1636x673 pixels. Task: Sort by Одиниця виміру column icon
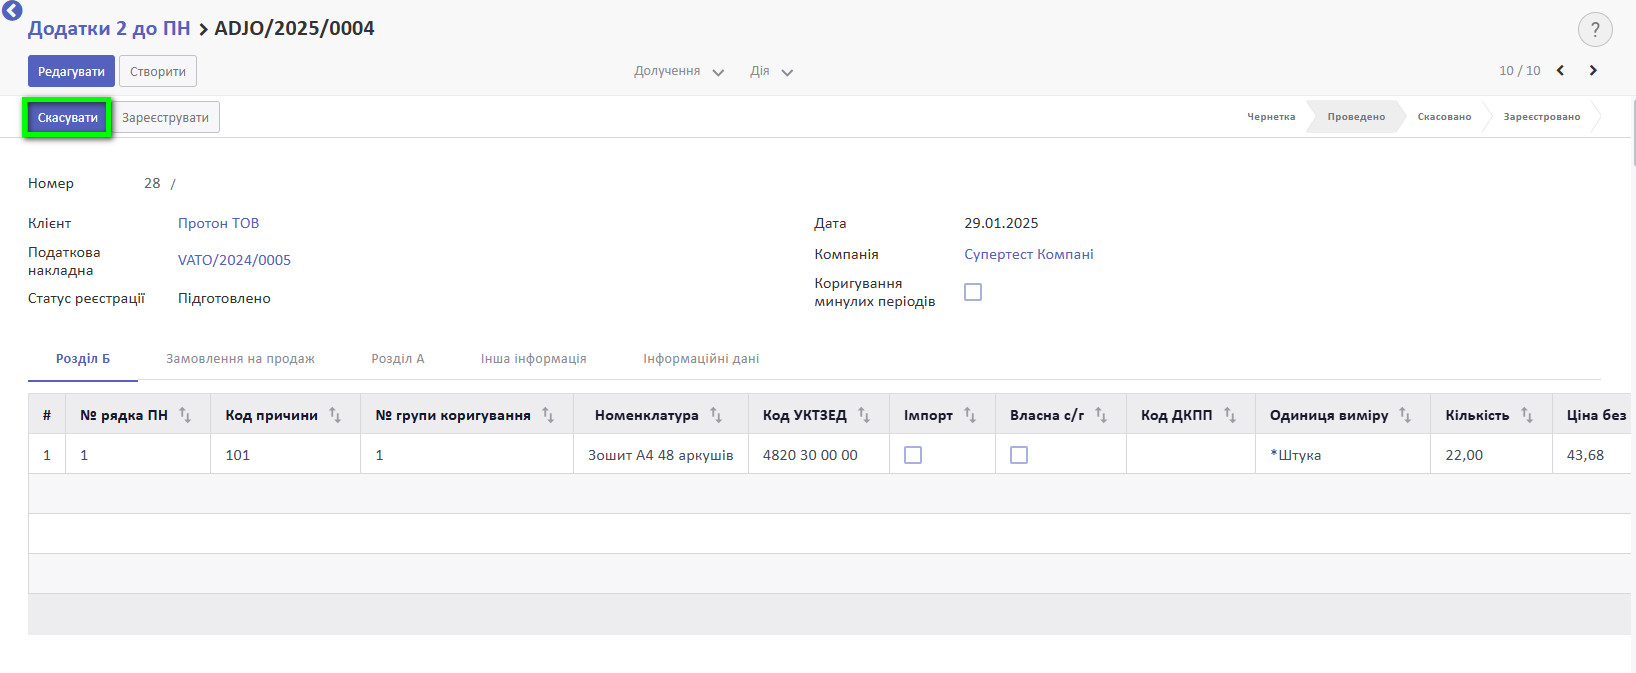click(x=1405, y=415)
